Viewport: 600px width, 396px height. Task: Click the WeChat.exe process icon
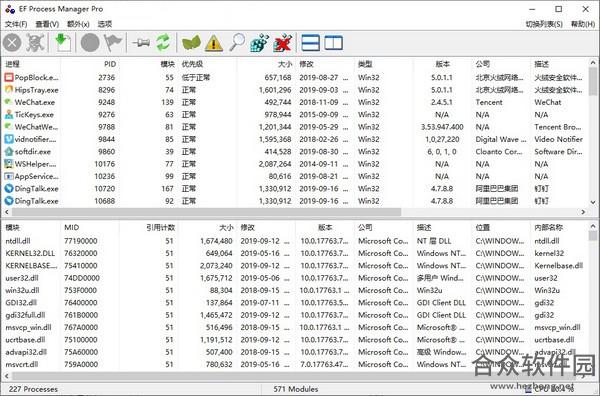tap(9, 102)
